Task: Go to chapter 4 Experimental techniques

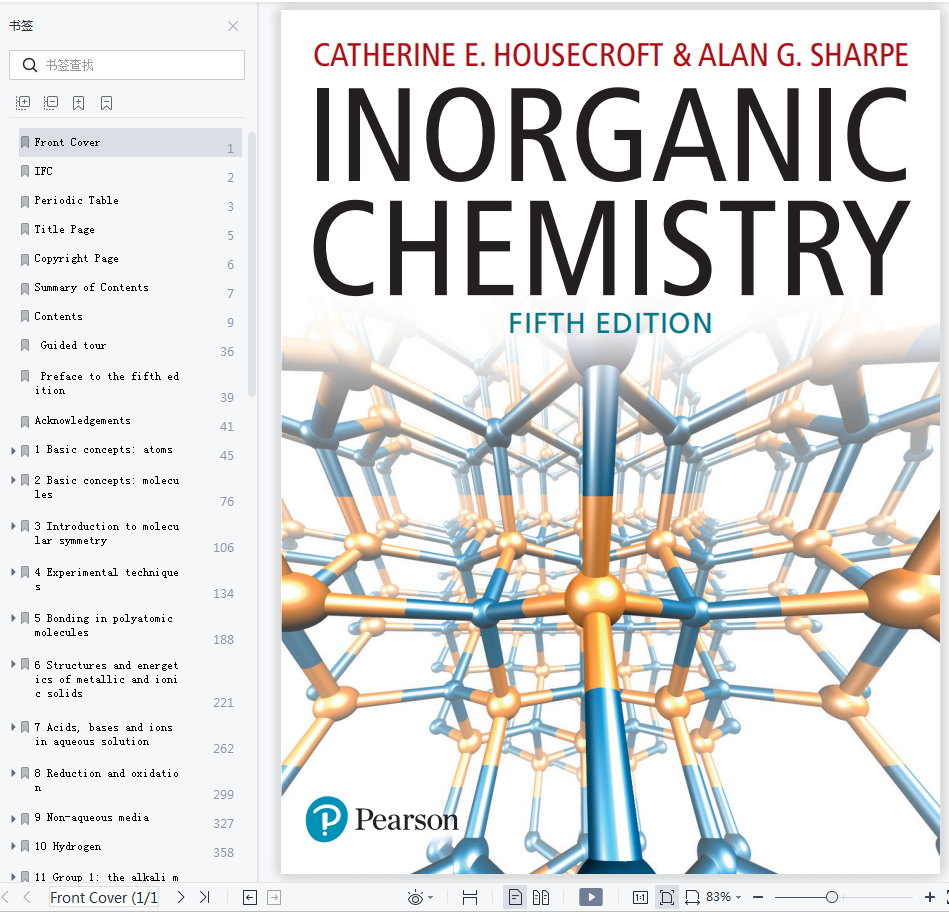Action: (107, 579)
